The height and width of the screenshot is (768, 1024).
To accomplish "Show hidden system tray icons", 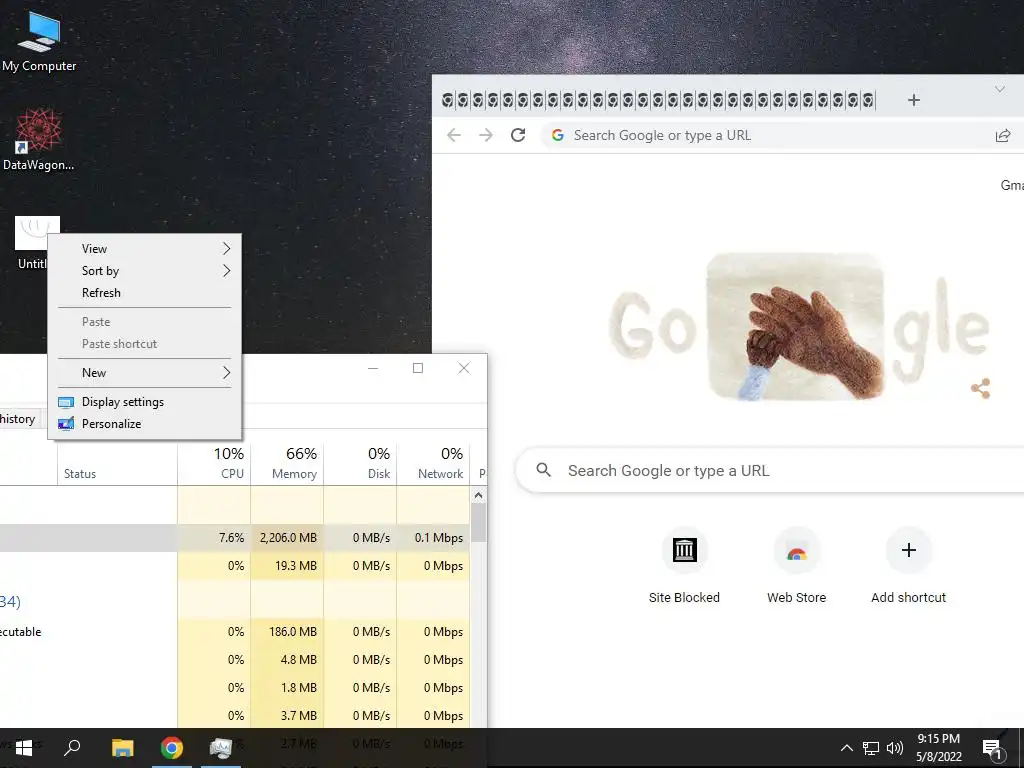I will (846, 748).
